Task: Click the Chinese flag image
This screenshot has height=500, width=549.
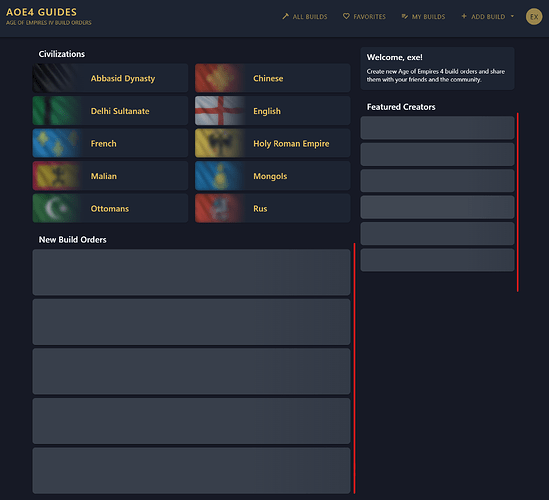Action: tap(220, 78)
